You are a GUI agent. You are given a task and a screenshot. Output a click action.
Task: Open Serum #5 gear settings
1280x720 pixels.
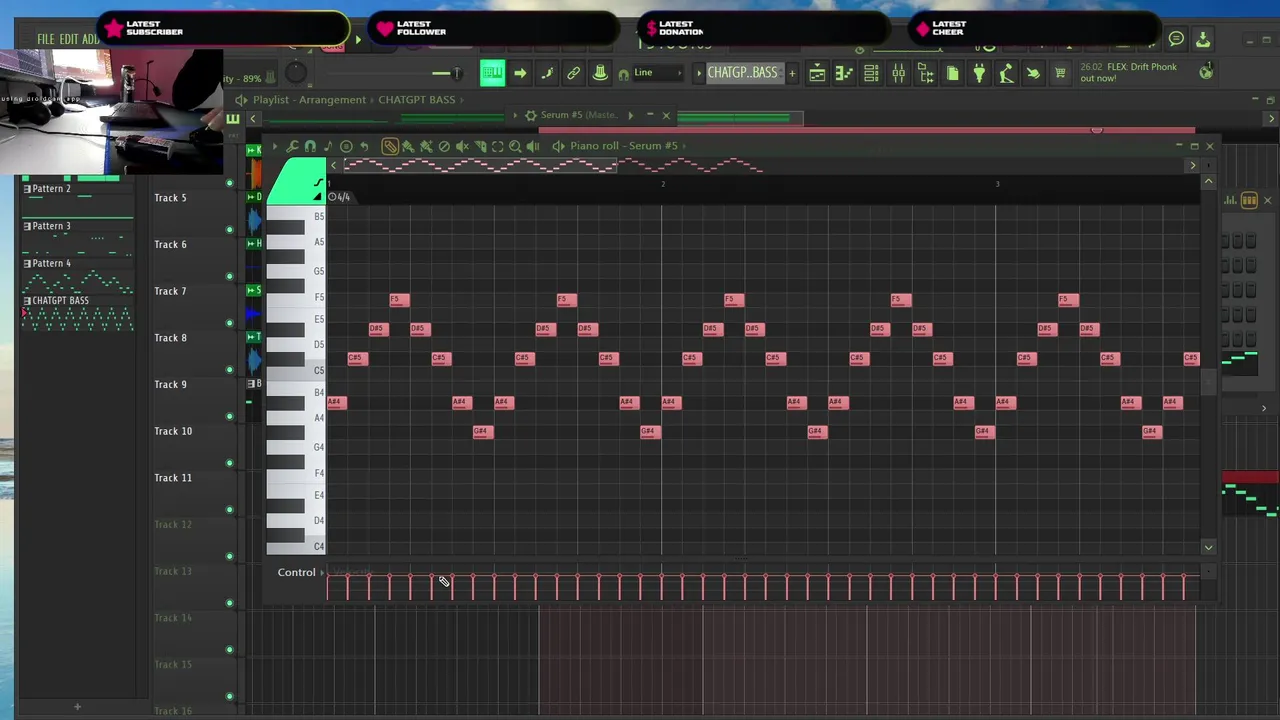pyautogui.click(x=531, y=115)
